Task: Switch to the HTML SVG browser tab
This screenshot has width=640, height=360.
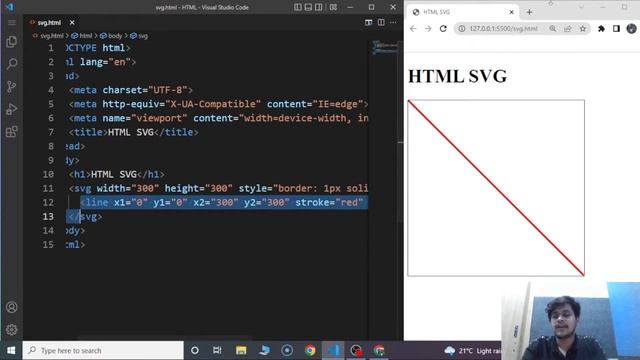Action: click(x=463, y=12)
